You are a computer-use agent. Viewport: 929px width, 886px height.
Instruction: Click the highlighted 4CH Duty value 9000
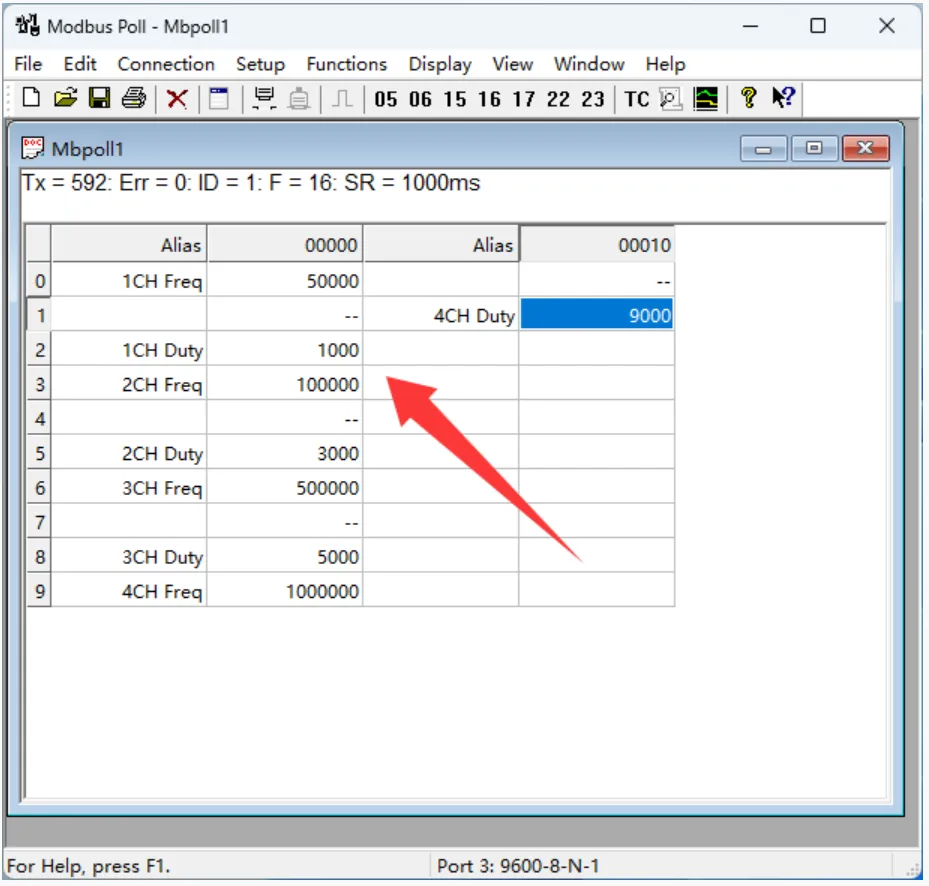pos(596,315)
